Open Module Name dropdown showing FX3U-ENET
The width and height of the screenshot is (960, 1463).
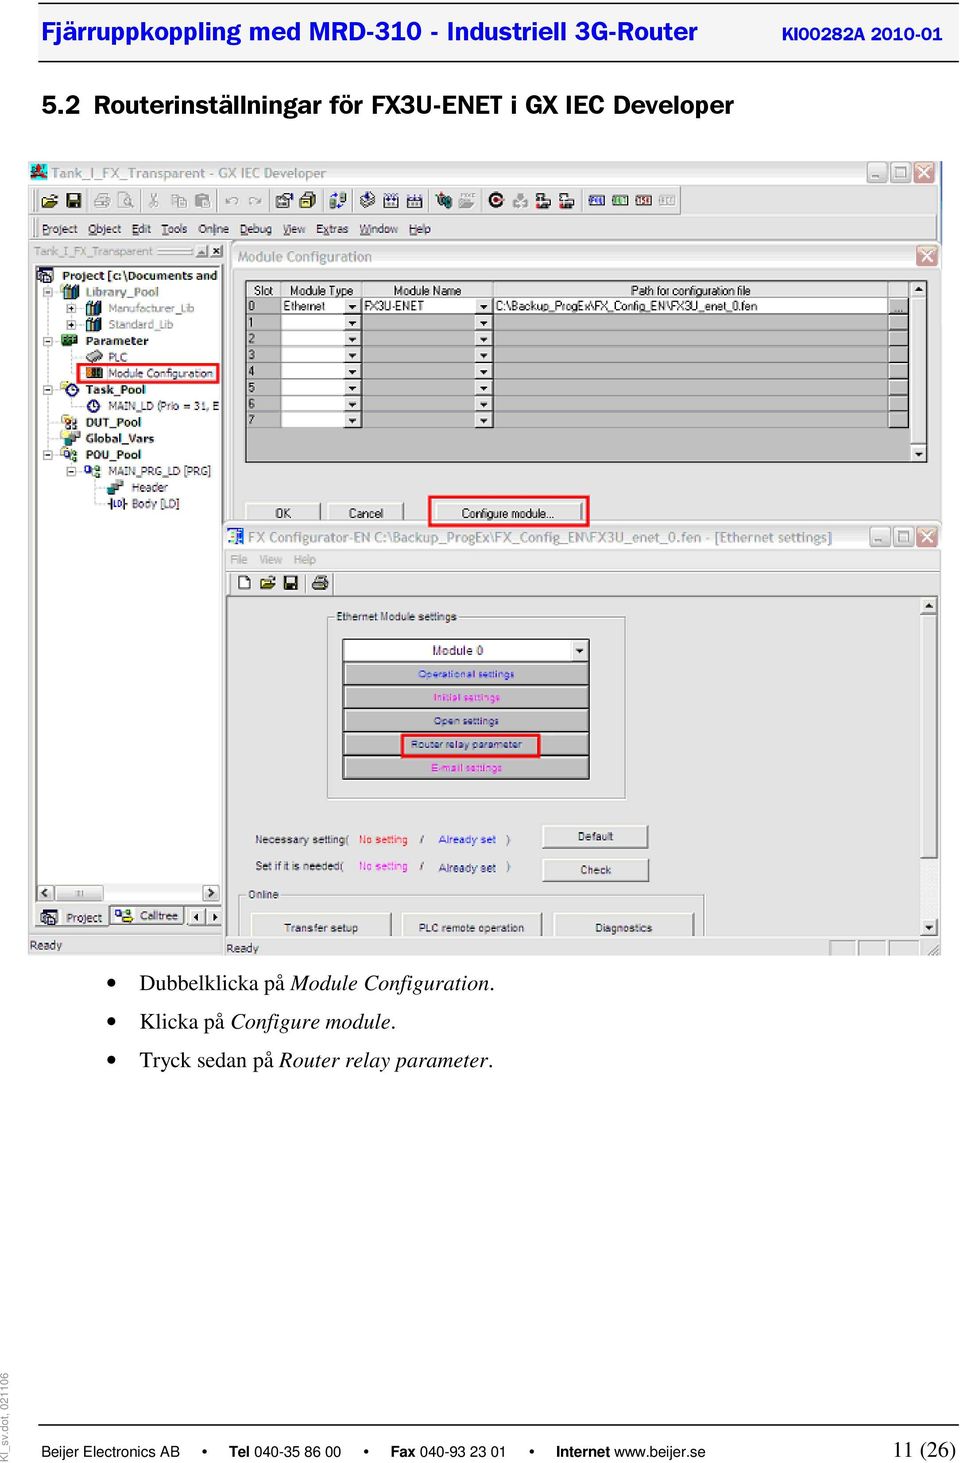click(x=484, y=306)
